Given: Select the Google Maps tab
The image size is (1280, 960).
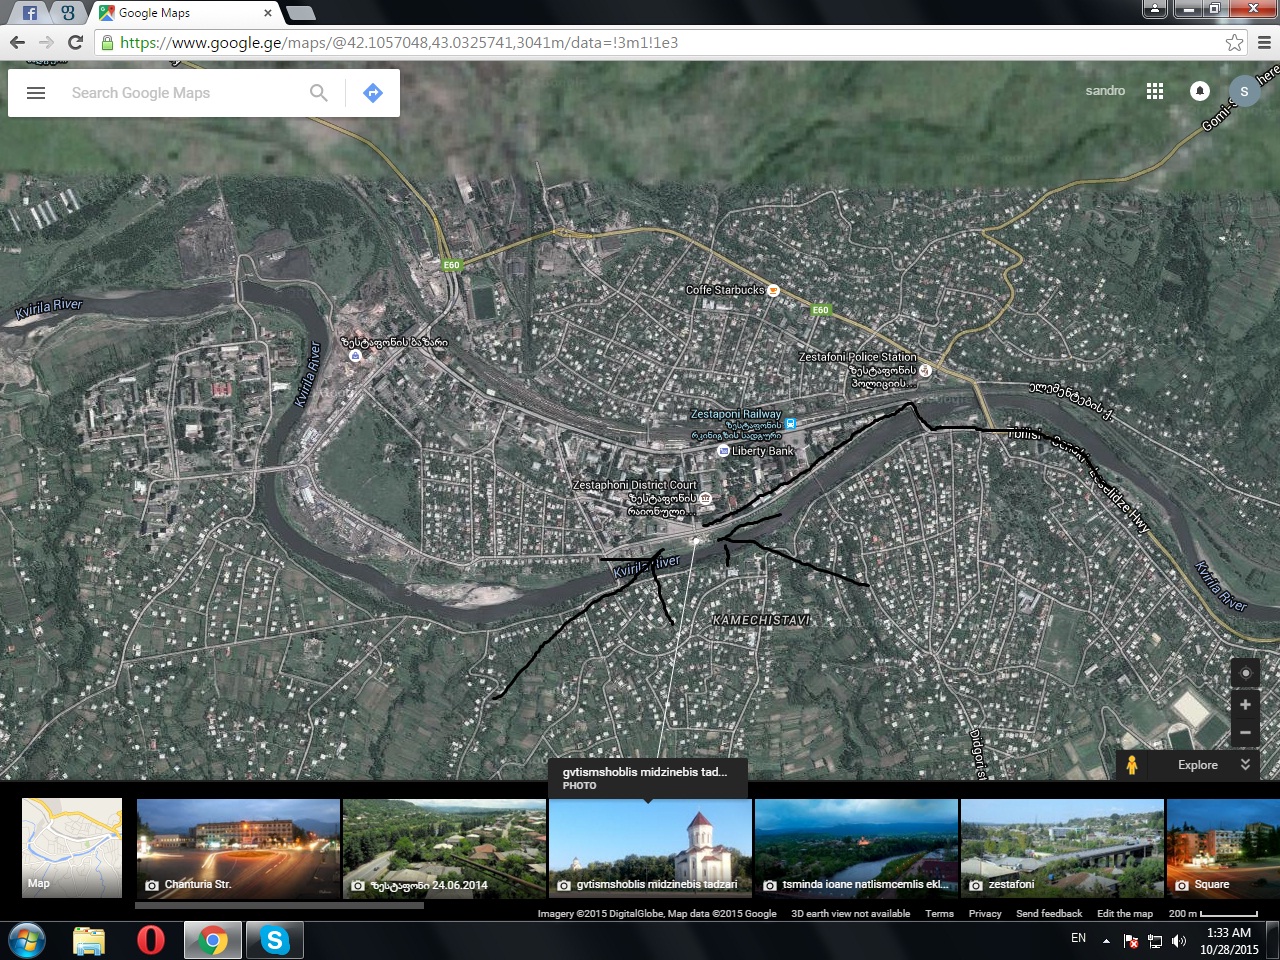Looking at the screenshot, I should 185,13.
